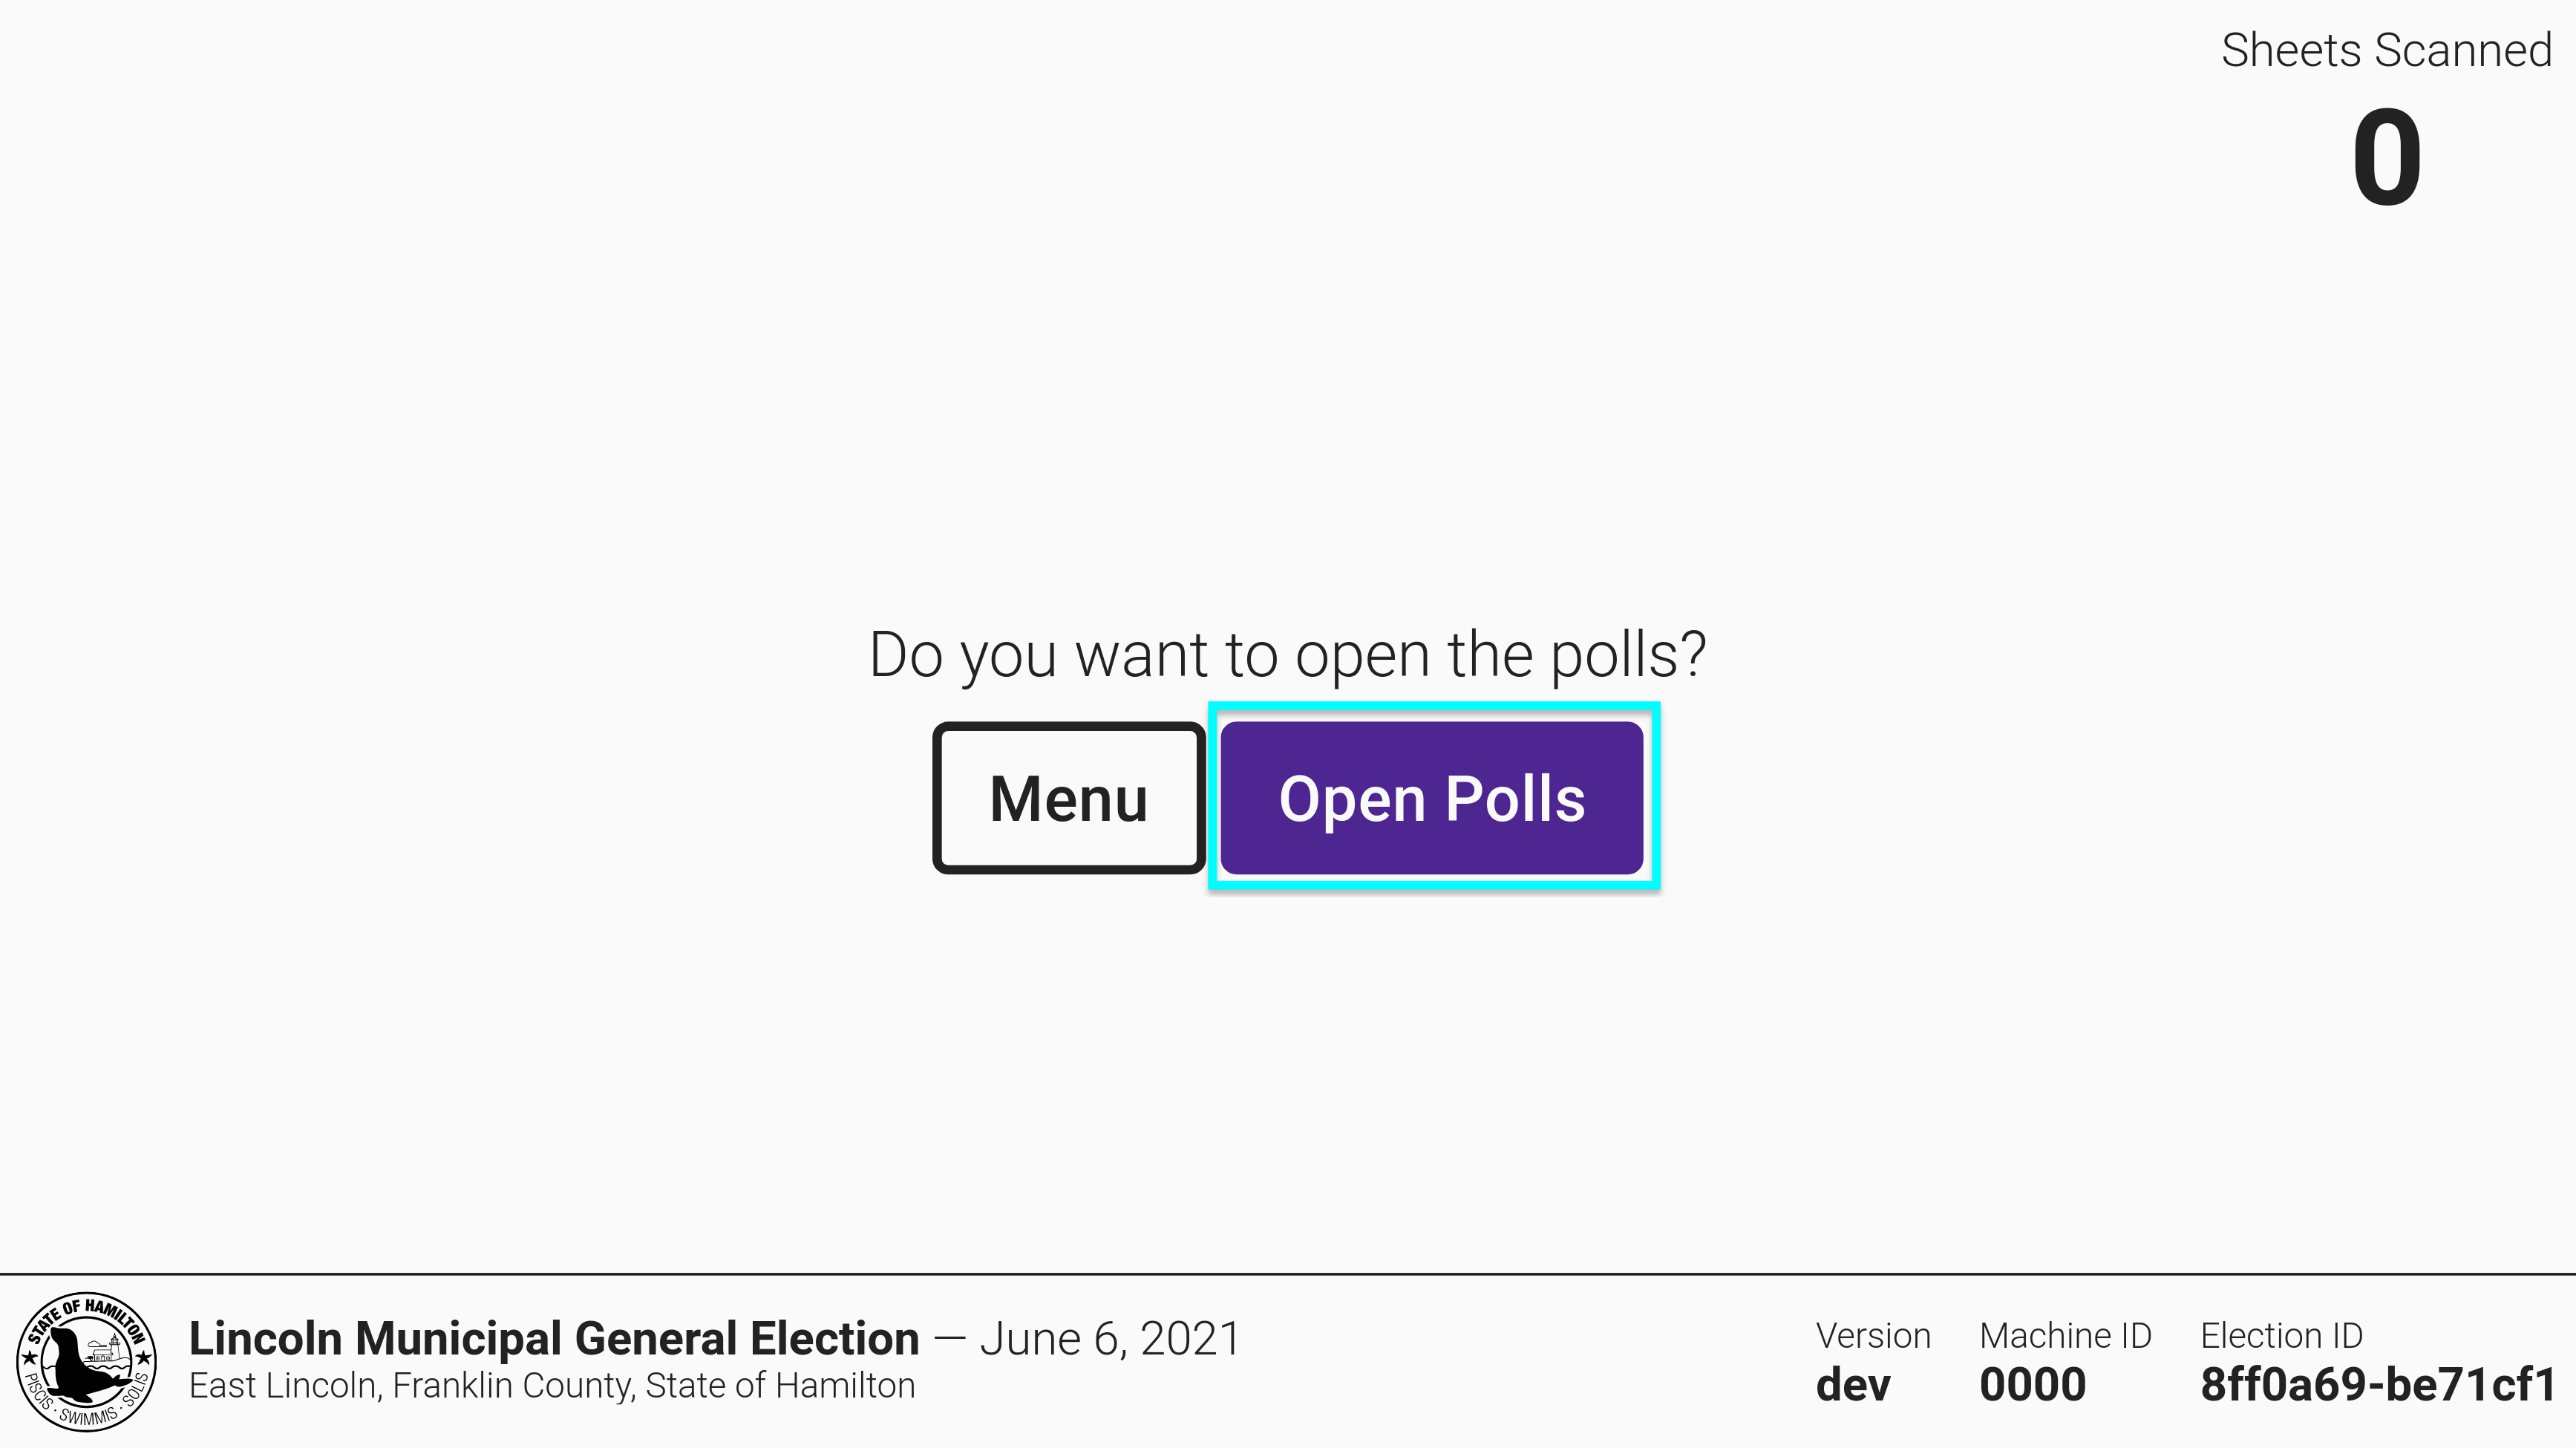Click the election ID value 8ff0a69-be71cf1
Viewport: 2576px width, 1448px height.
(2378, 1385)
